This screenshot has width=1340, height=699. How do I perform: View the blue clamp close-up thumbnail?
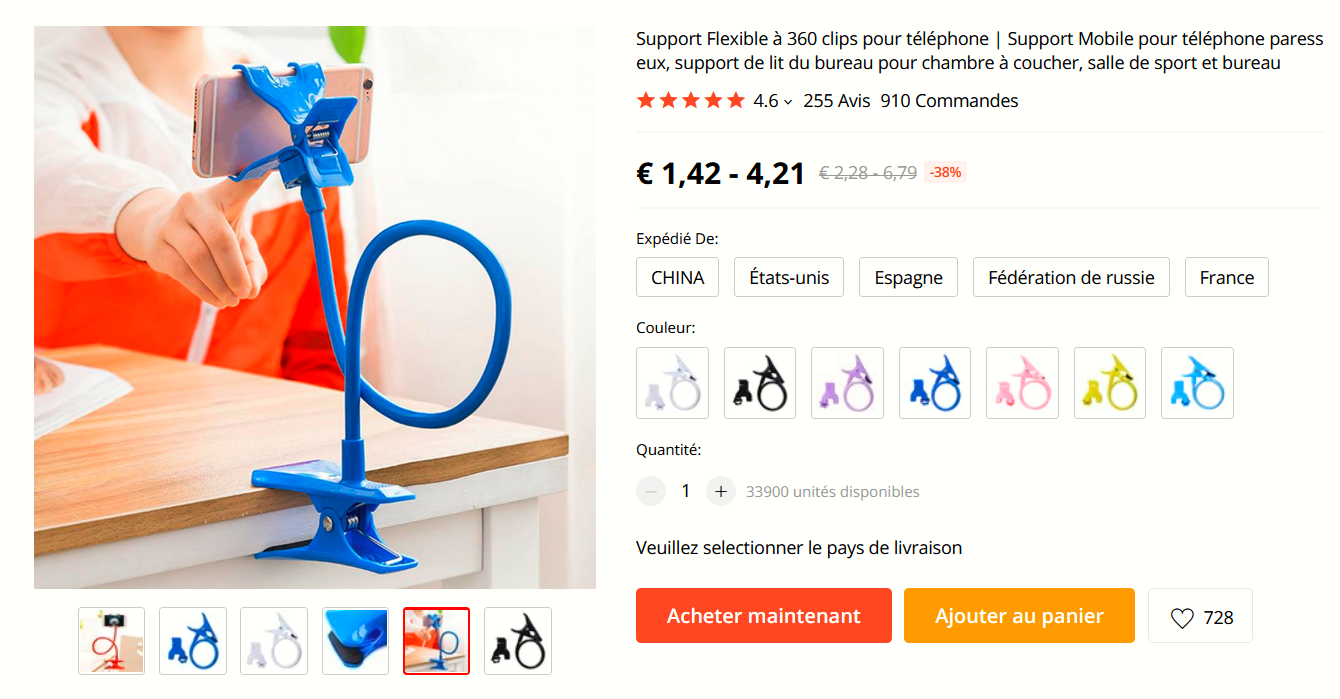[x=355, y=641]
